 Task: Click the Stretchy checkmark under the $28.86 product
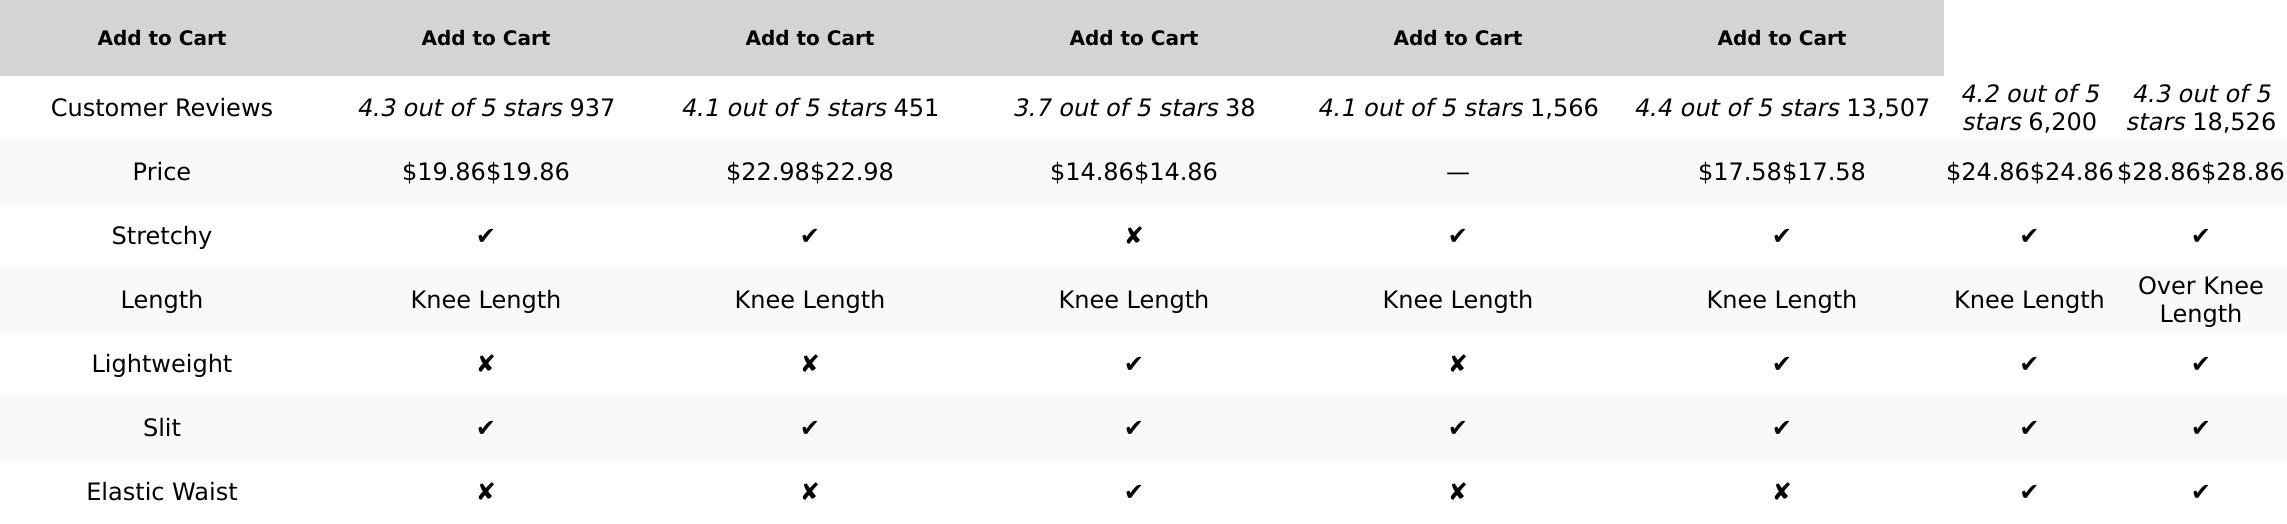tap(2200, 236)
